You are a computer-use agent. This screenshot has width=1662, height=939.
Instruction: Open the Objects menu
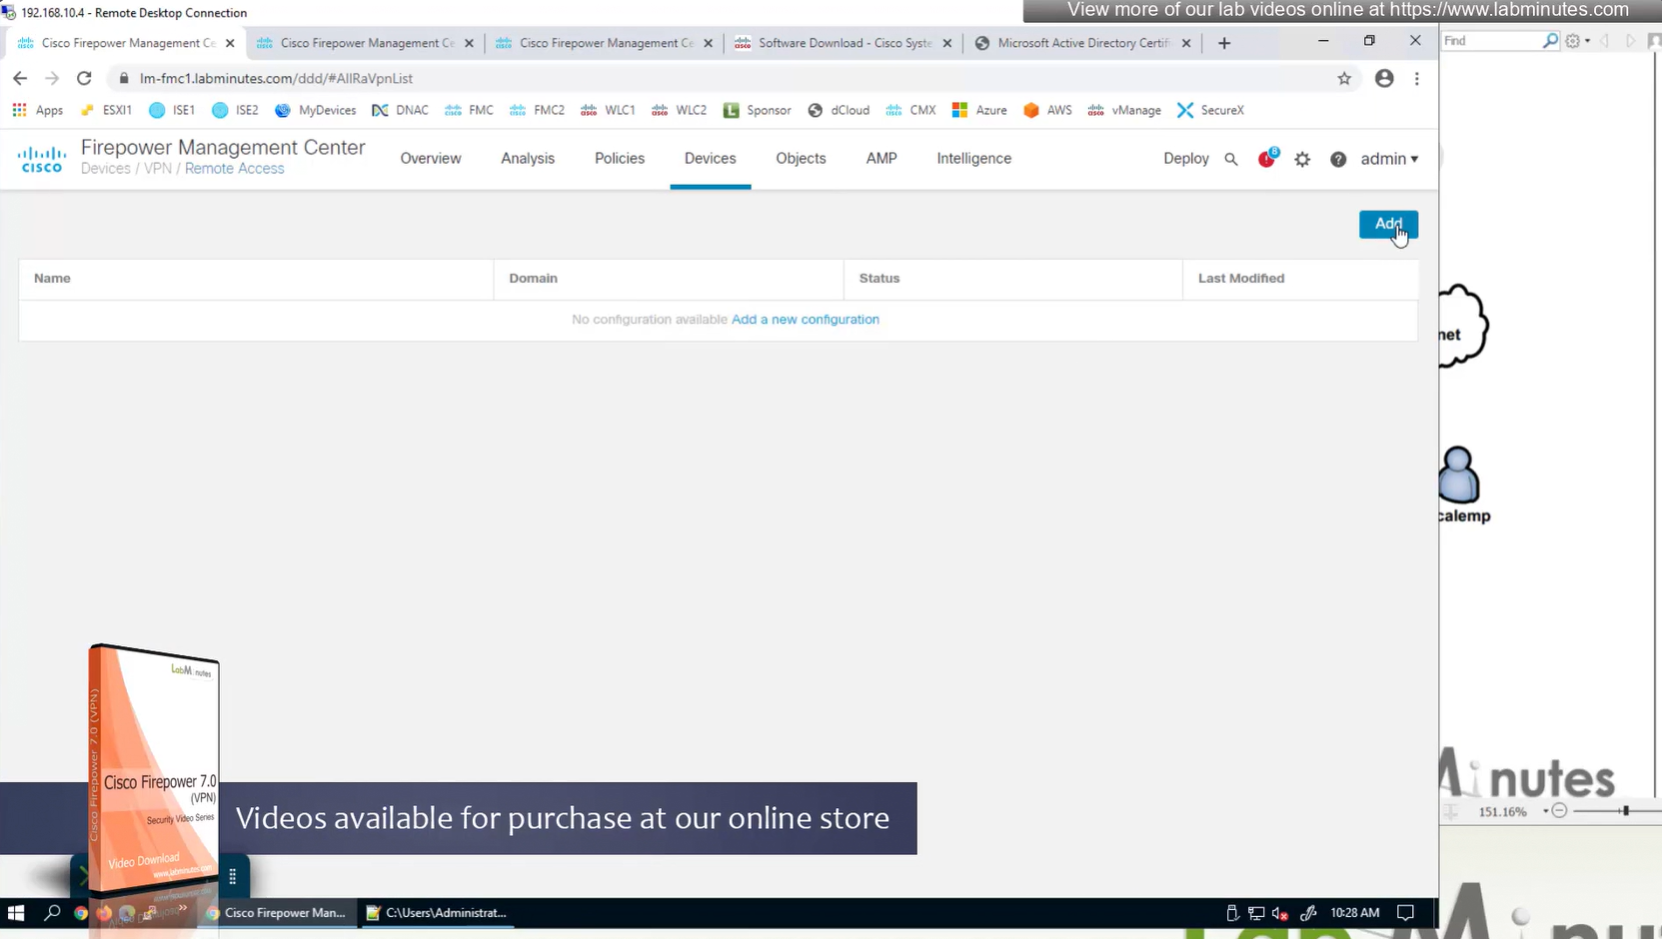point(800,158)
